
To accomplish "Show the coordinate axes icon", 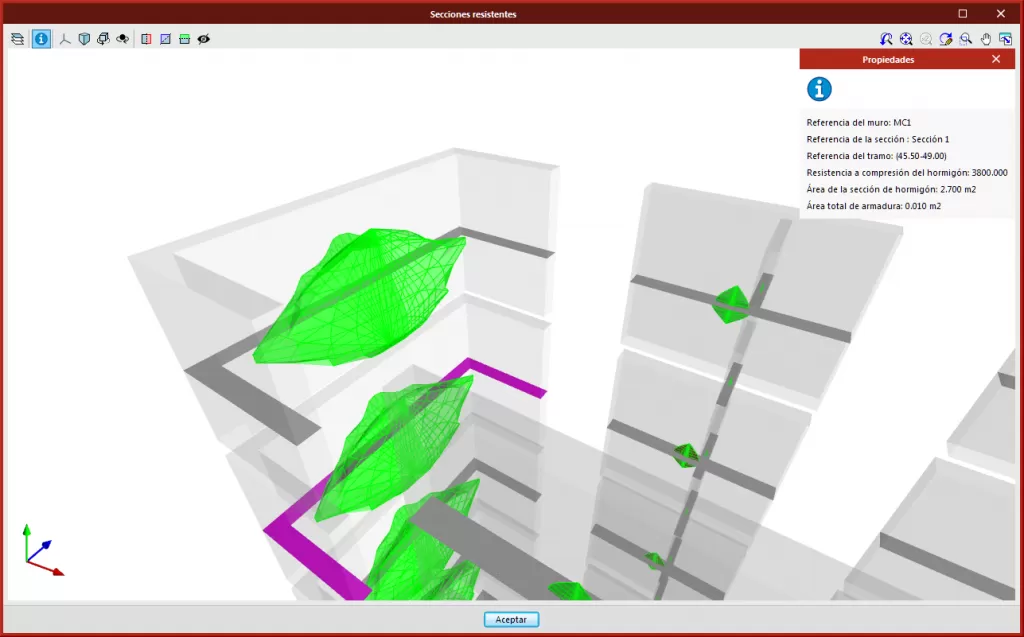I will [x=65, y=39].
